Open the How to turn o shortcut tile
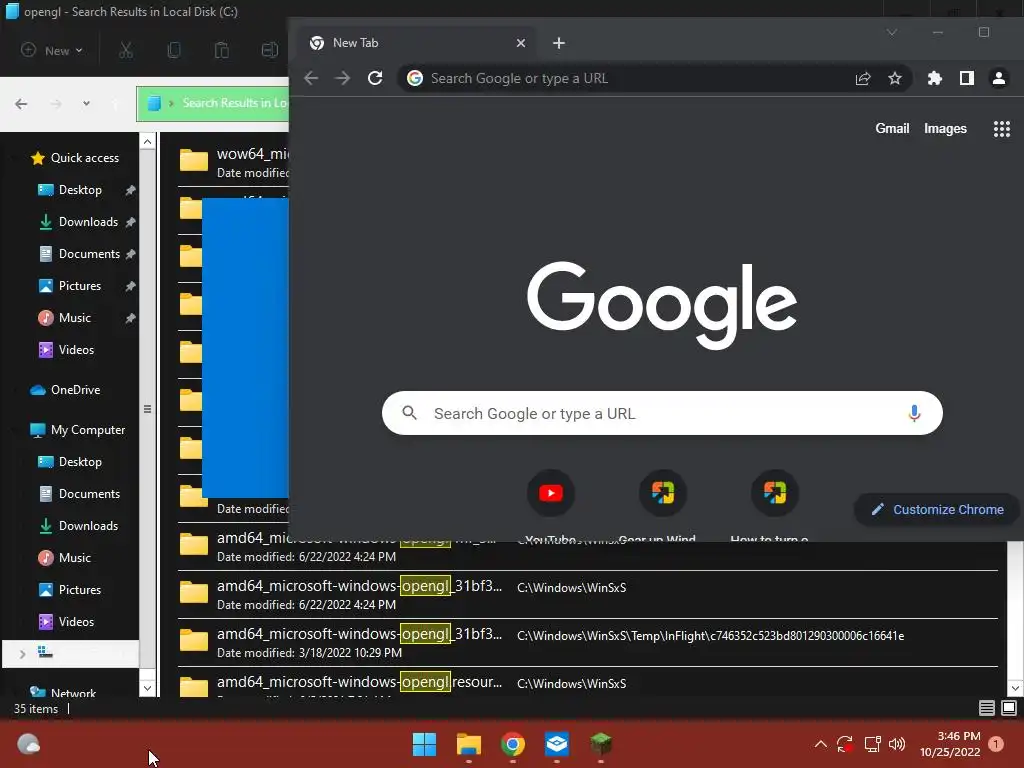This screenshot has height=768, width=1024. pyautogui.click(x=775, y=493)
